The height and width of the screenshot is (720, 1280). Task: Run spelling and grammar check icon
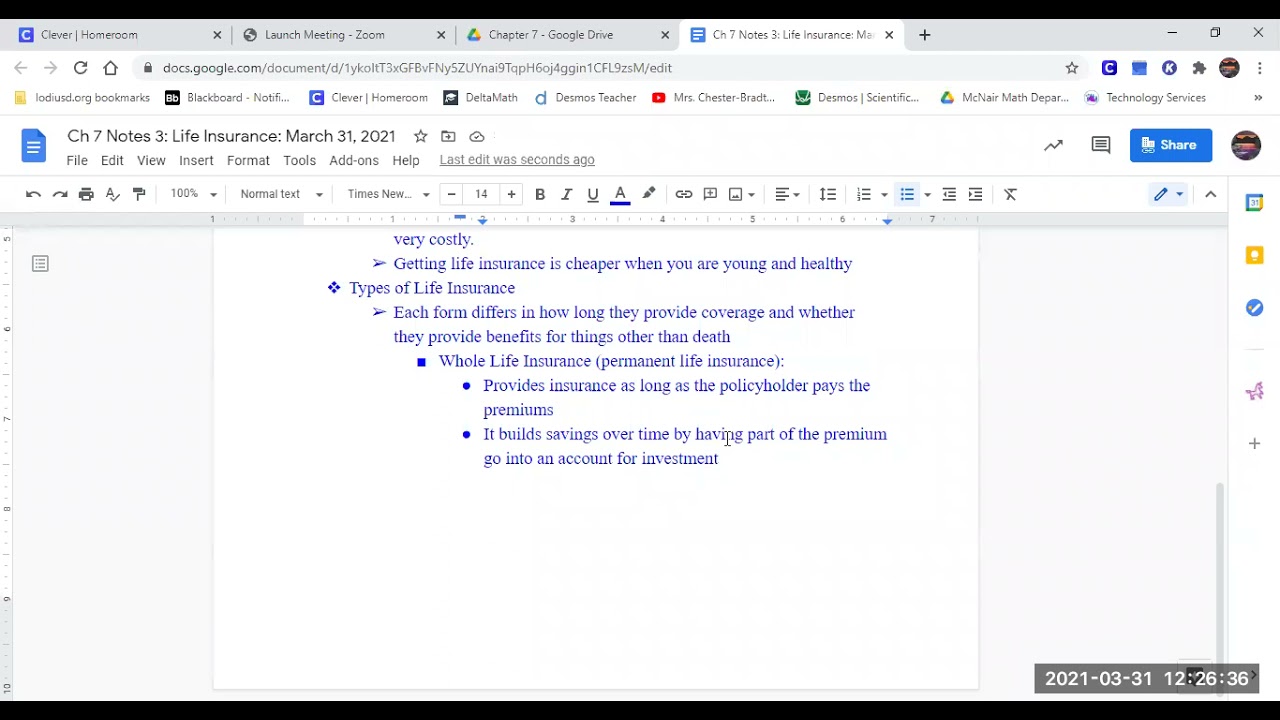(113, 194)
